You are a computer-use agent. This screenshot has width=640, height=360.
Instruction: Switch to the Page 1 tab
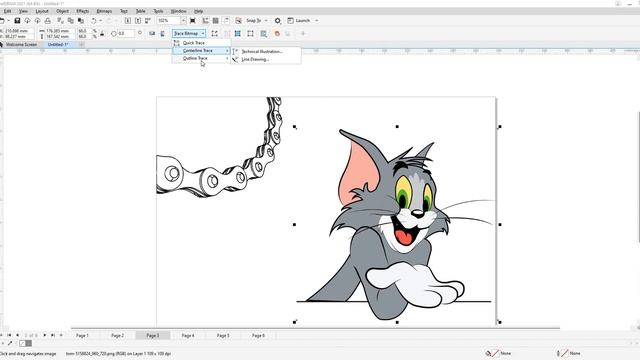82,335
